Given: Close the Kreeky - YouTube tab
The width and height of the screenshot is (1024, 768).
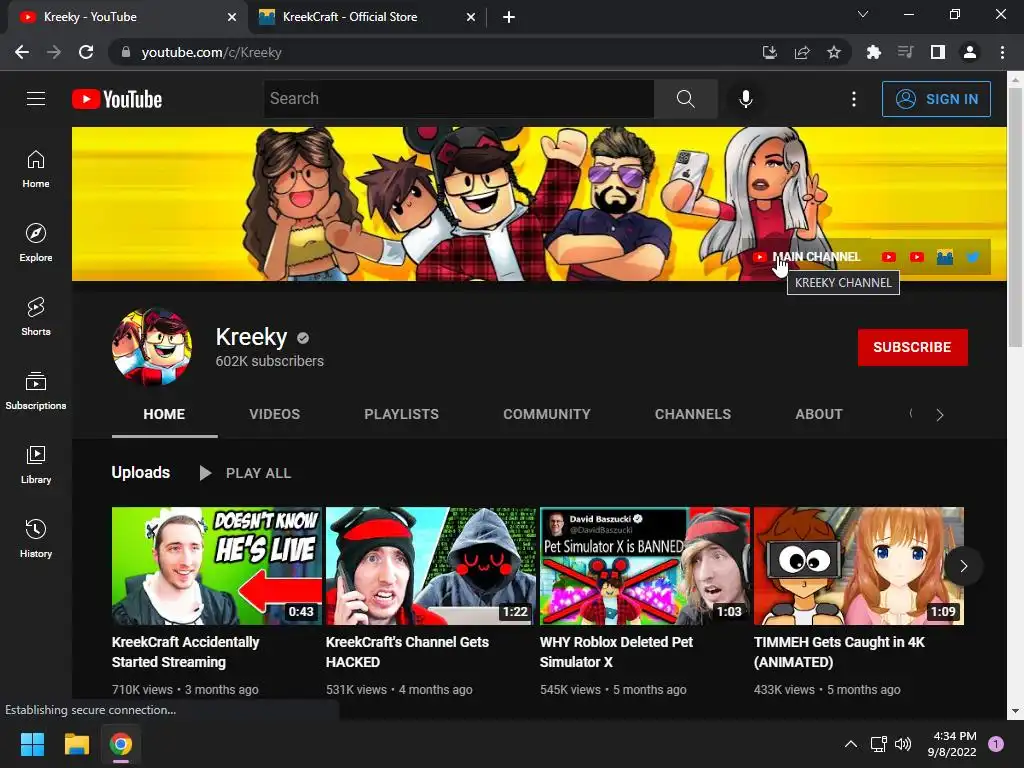Looking at the screenshot, I should click(232, 17).
